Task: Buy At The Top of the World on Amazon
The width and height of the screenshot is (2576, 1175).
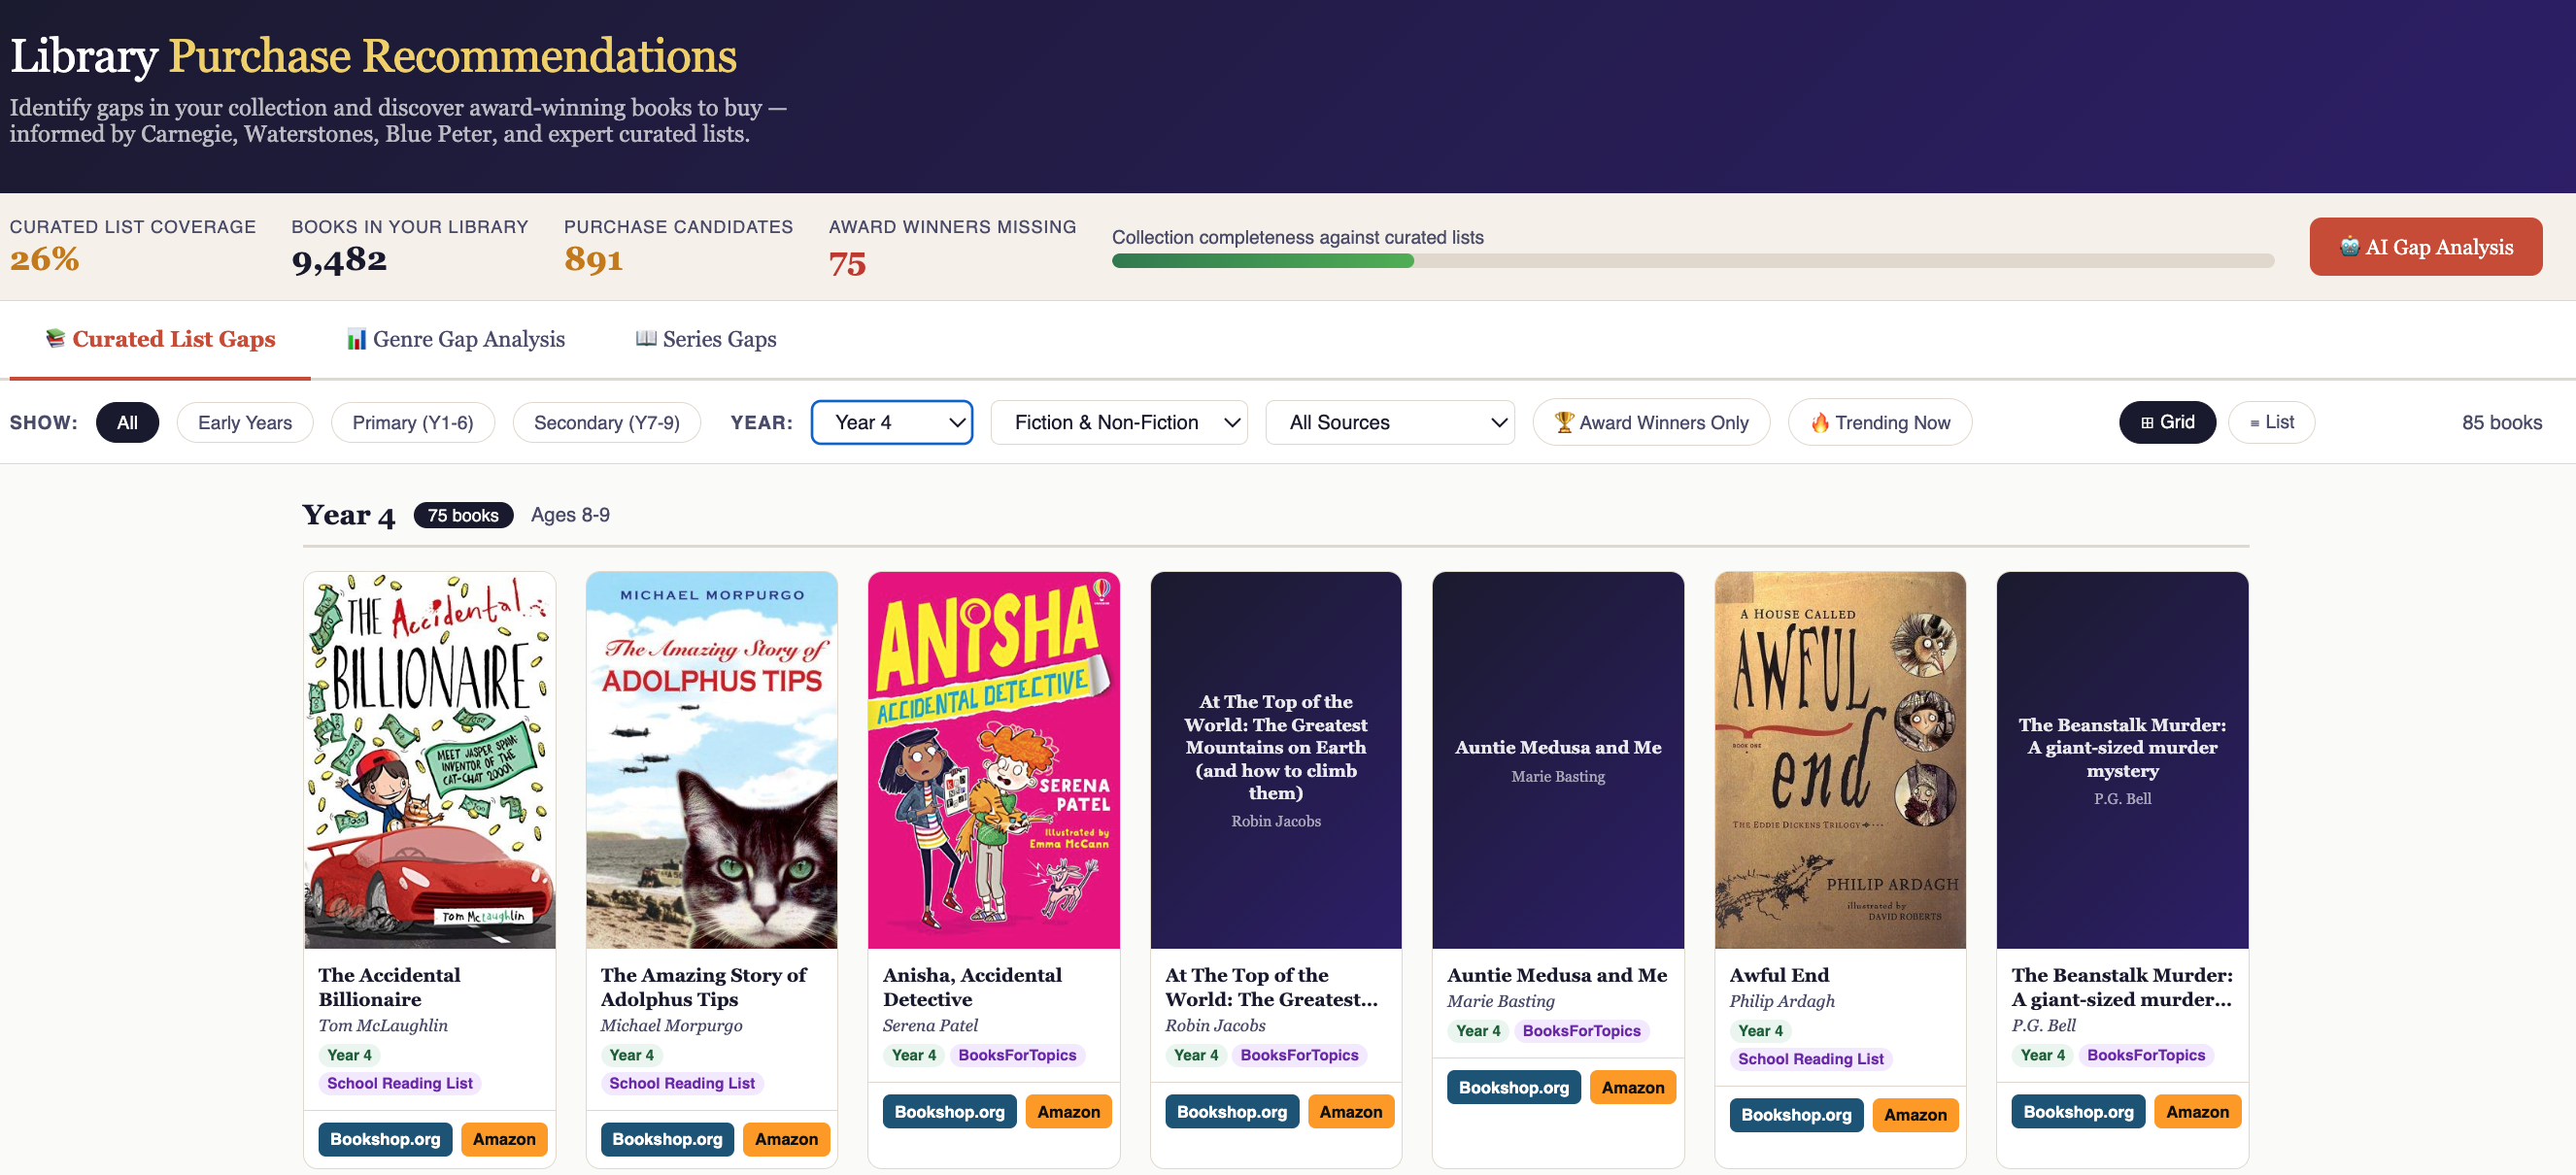Action: (1350, 1112)
